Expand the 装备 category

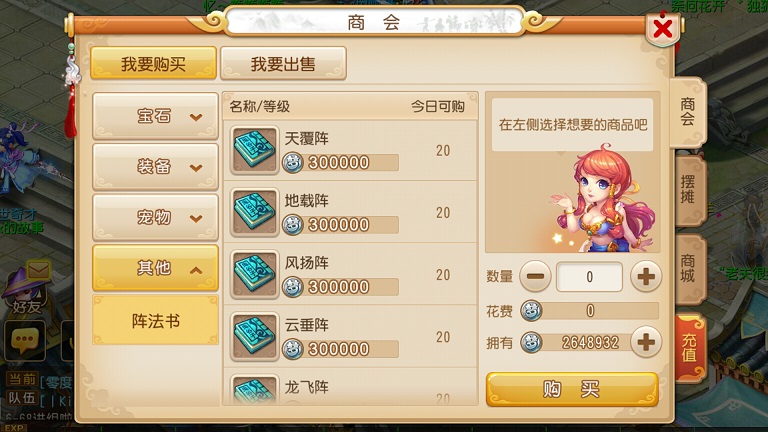[x=155, y=167]
